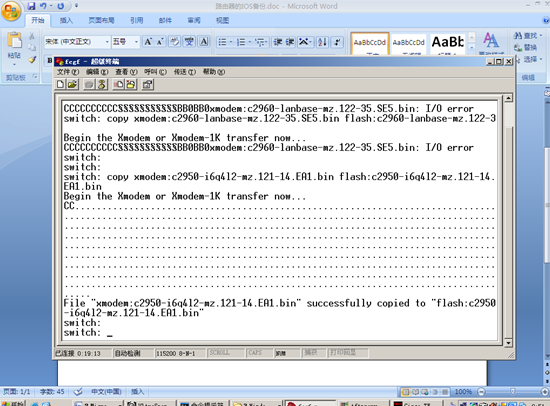550x406 pixels.
Task: Click HyperTerminal new connection icon
Action: (60, 84)
